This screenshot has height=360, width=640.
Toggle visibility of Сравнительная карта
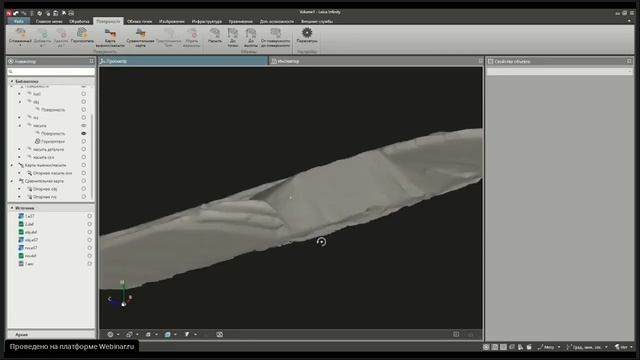[x=84, y=181]
